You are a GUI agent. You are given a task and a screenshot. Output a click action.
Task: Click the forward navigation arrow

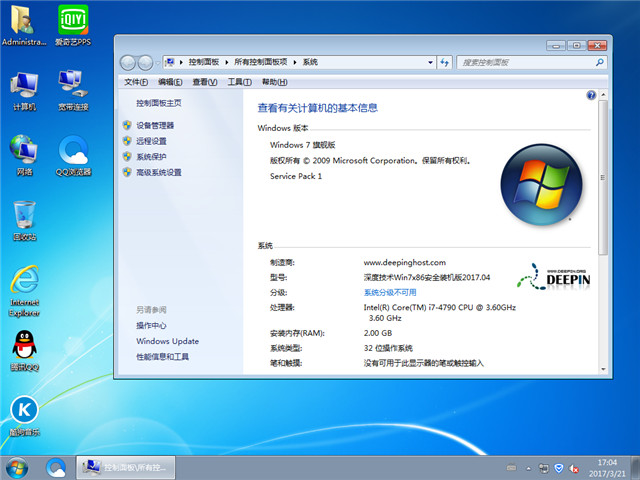click(x=145, y=63)
